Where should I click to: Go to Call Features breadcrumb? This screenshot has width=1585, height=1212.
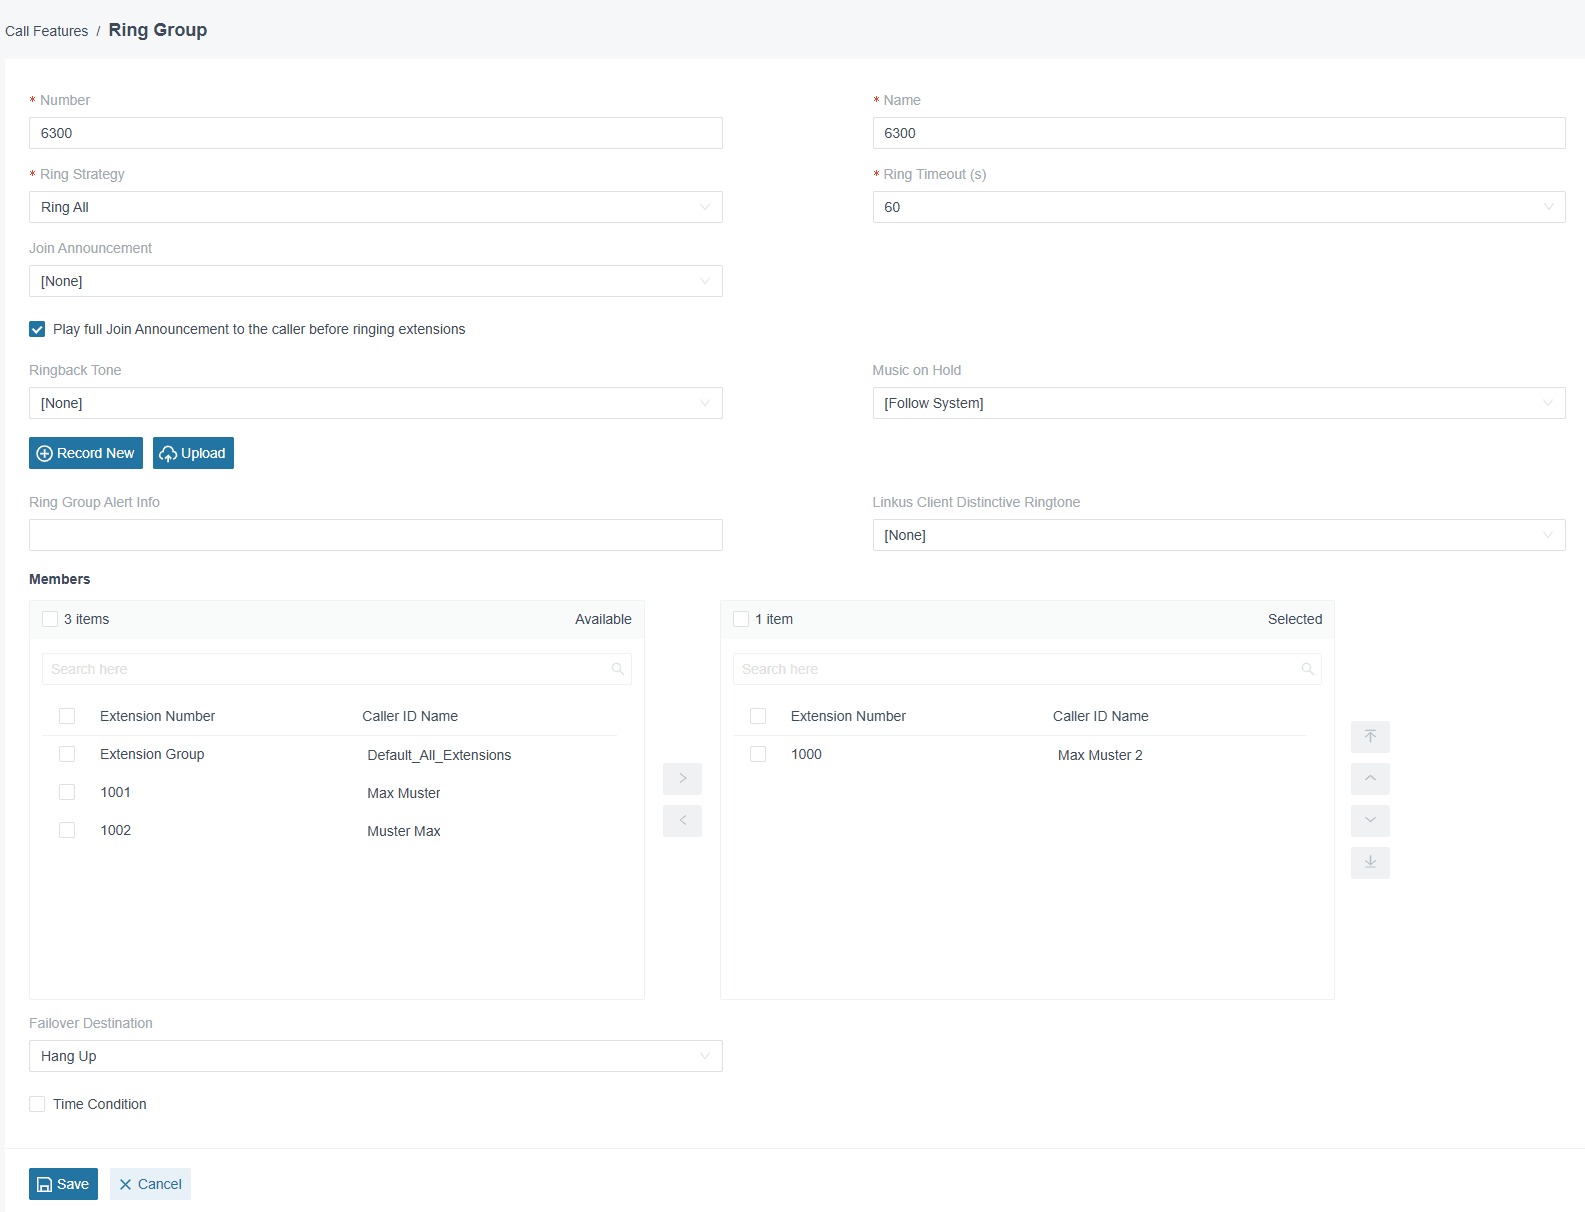46,31
